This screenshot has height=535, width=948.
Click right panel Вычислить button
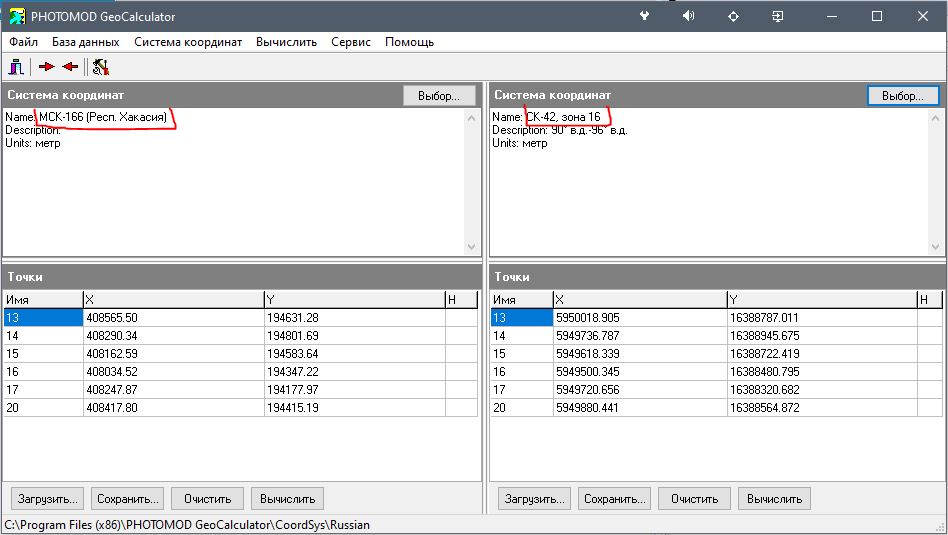(774, 499)
